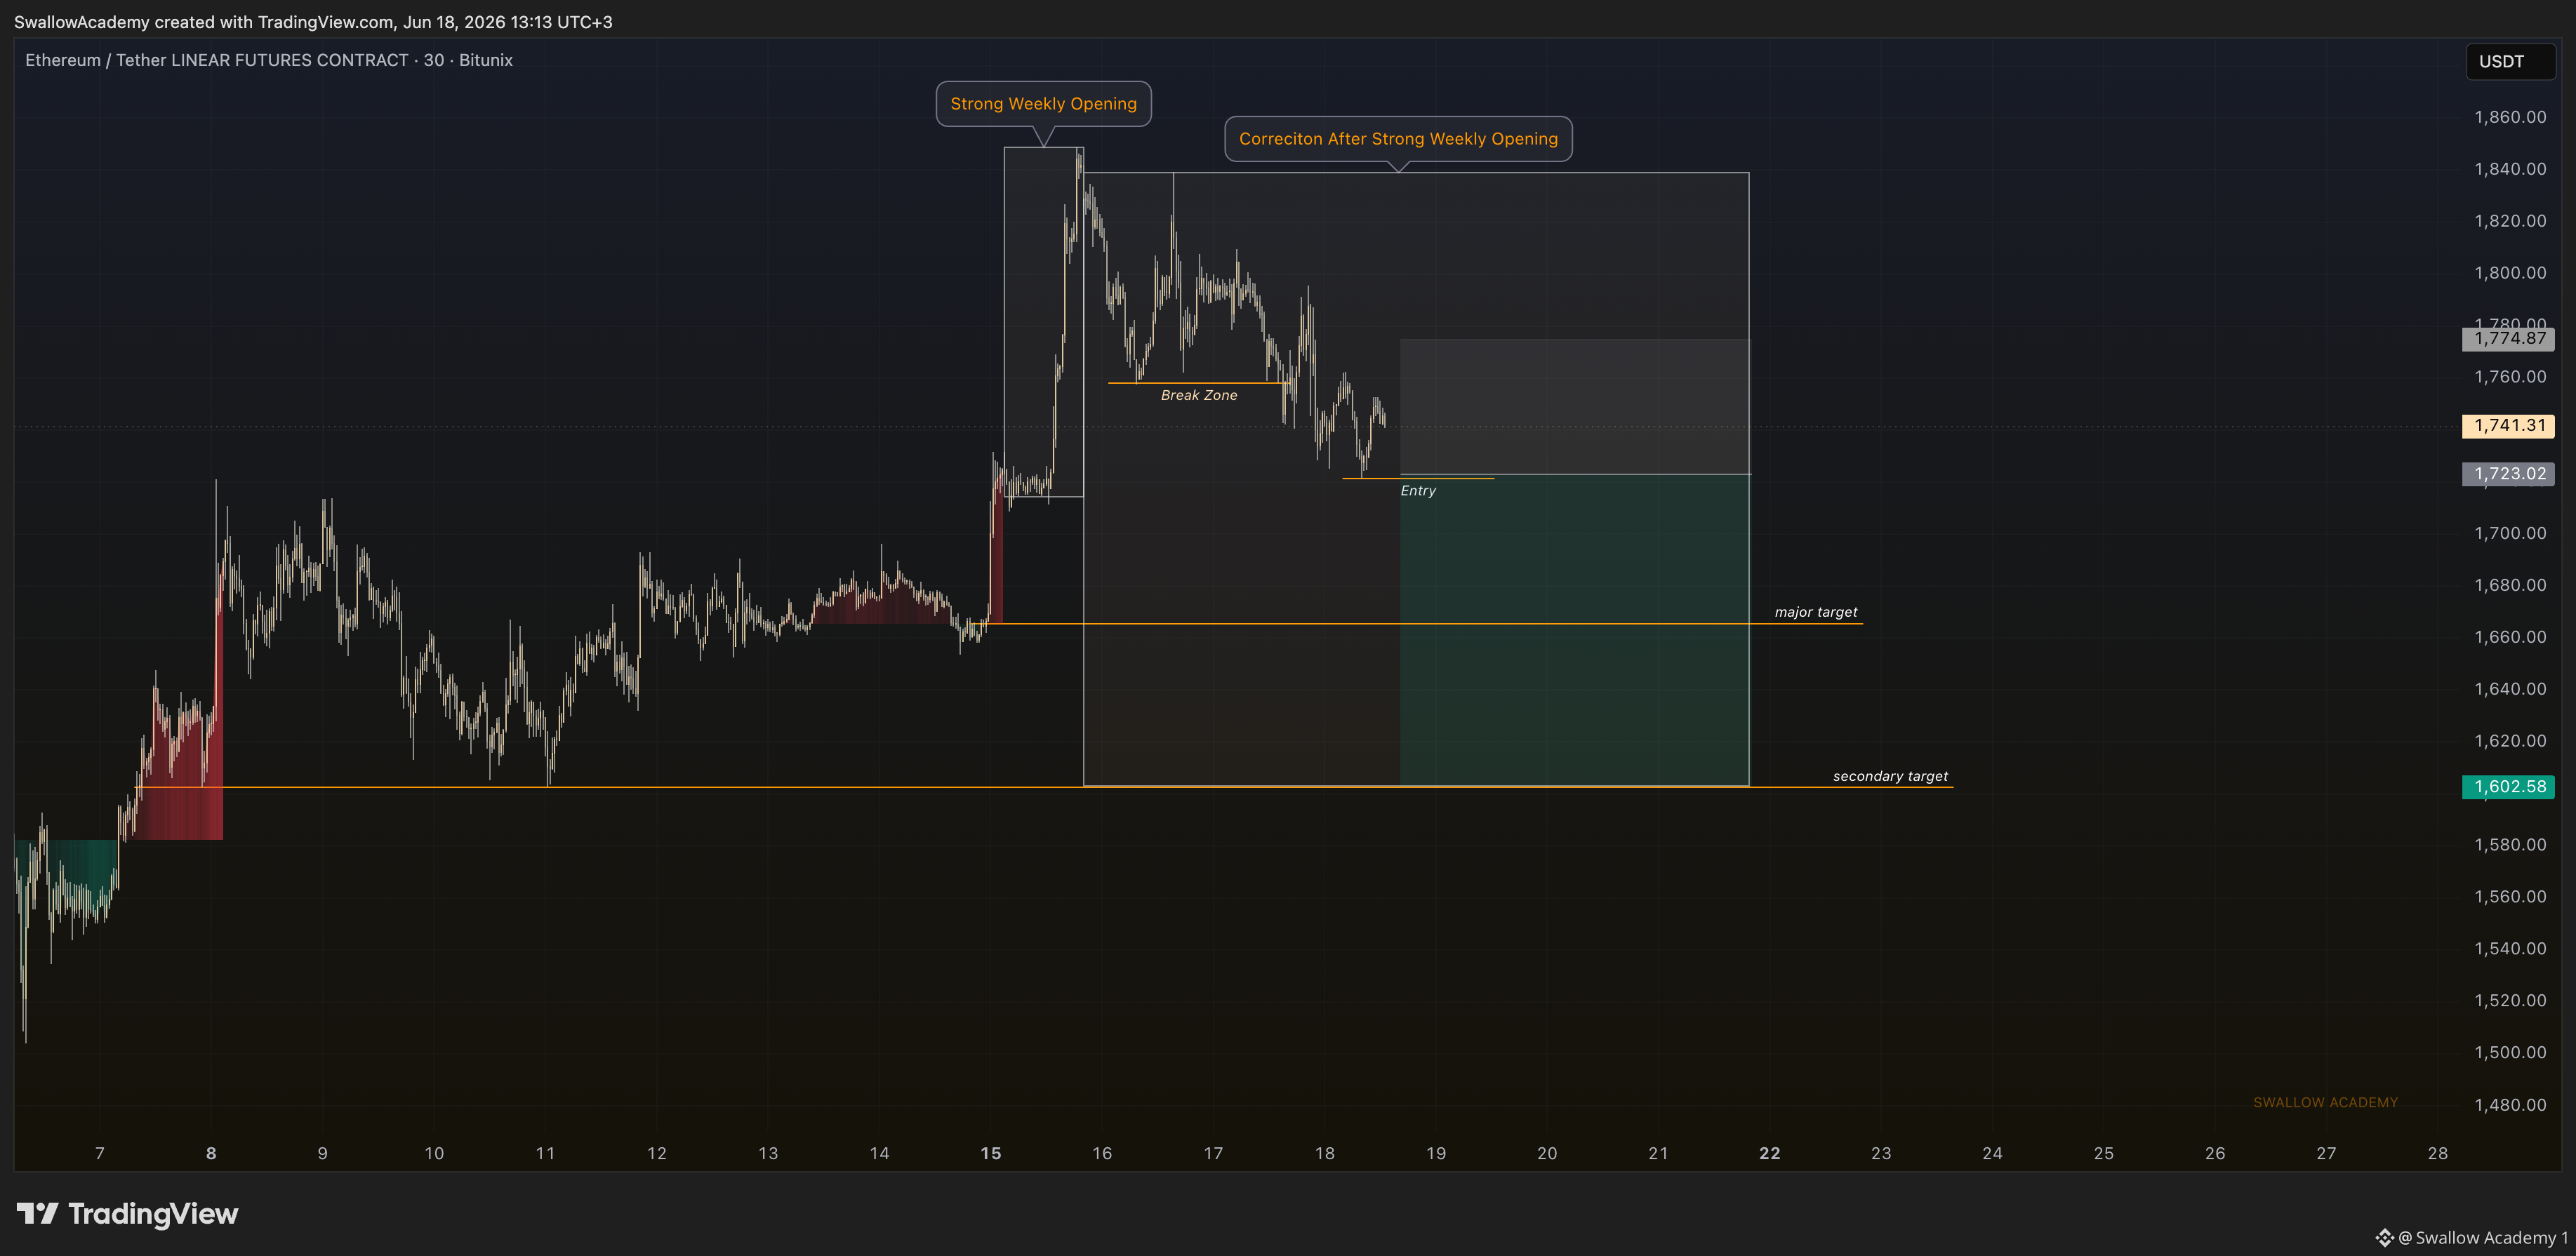The height and width of the screenshot is (1256, 2576).
Task: Click date 23 on the time axis
Action: tap(1881, 1154)
